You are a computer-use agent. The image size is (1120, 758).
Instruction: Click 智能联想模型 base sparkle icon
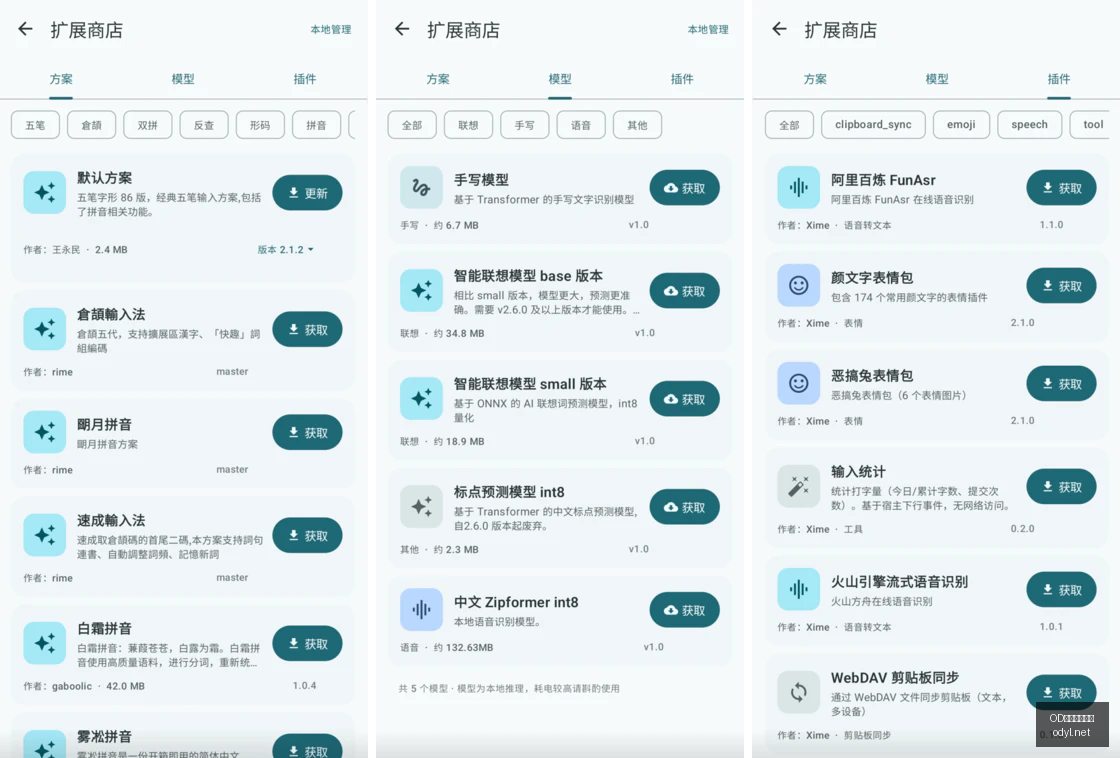(421, 291)
